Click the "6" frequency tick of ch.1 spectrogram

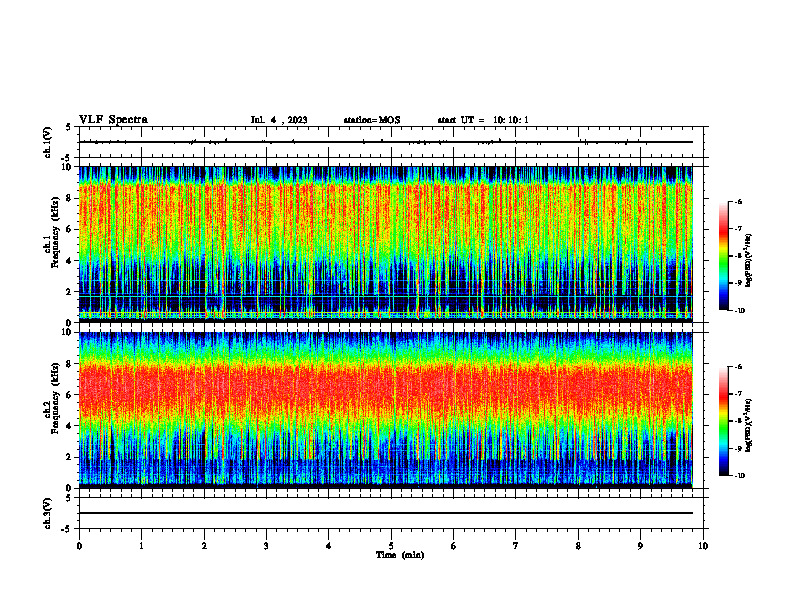70,230
